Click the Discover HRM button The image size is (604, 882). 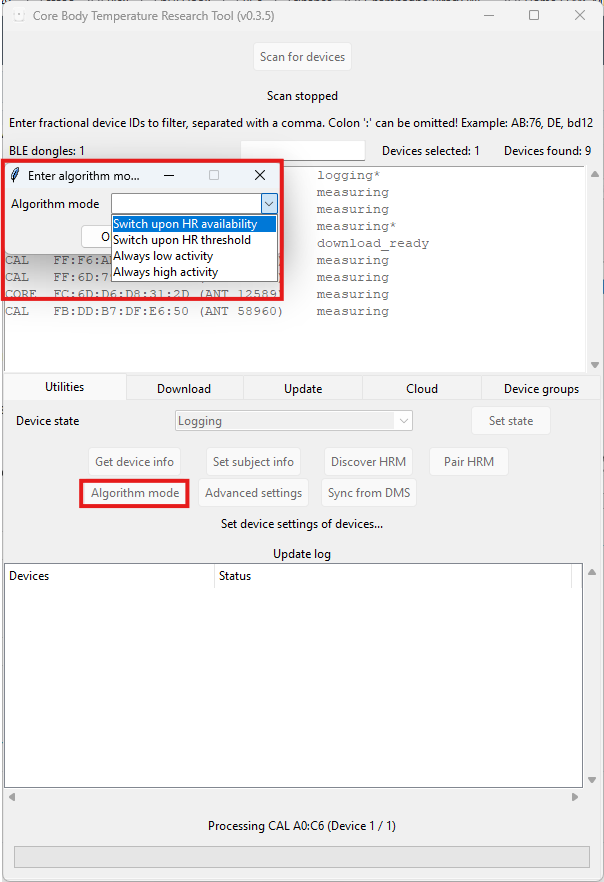point(368,462)
